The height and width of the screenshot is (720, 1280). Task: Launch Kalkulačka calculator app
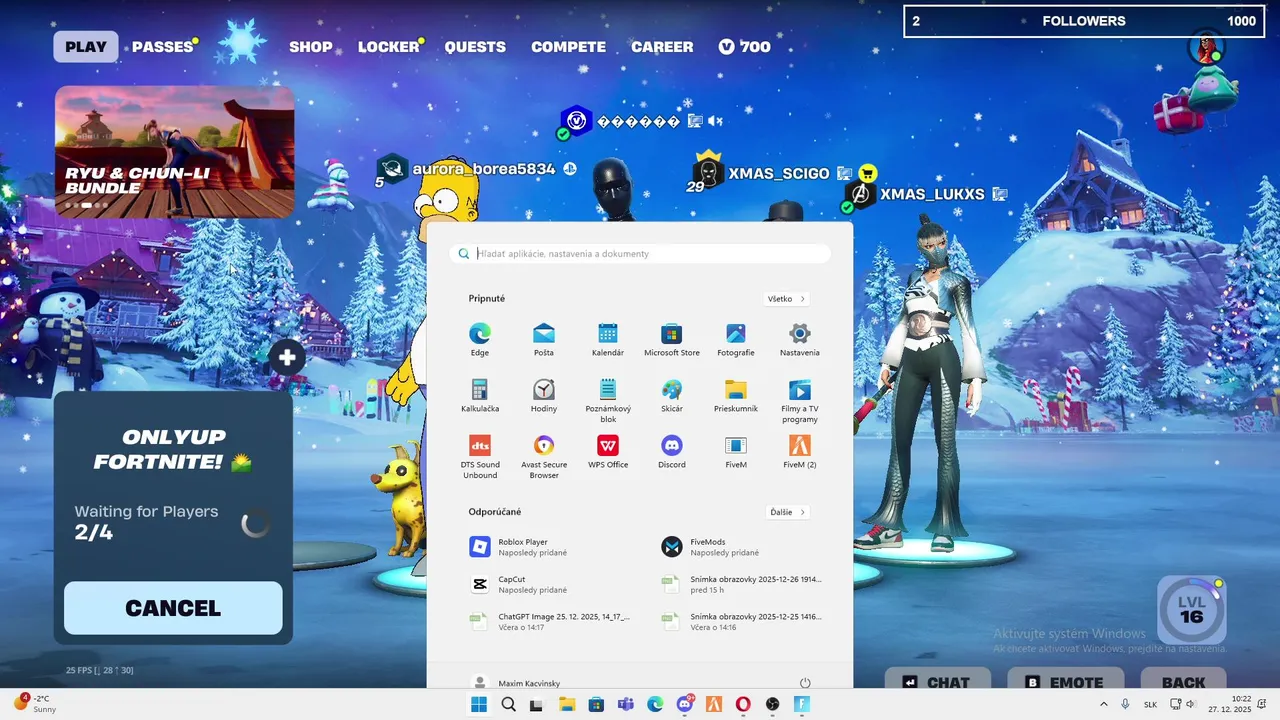[480, 395]
